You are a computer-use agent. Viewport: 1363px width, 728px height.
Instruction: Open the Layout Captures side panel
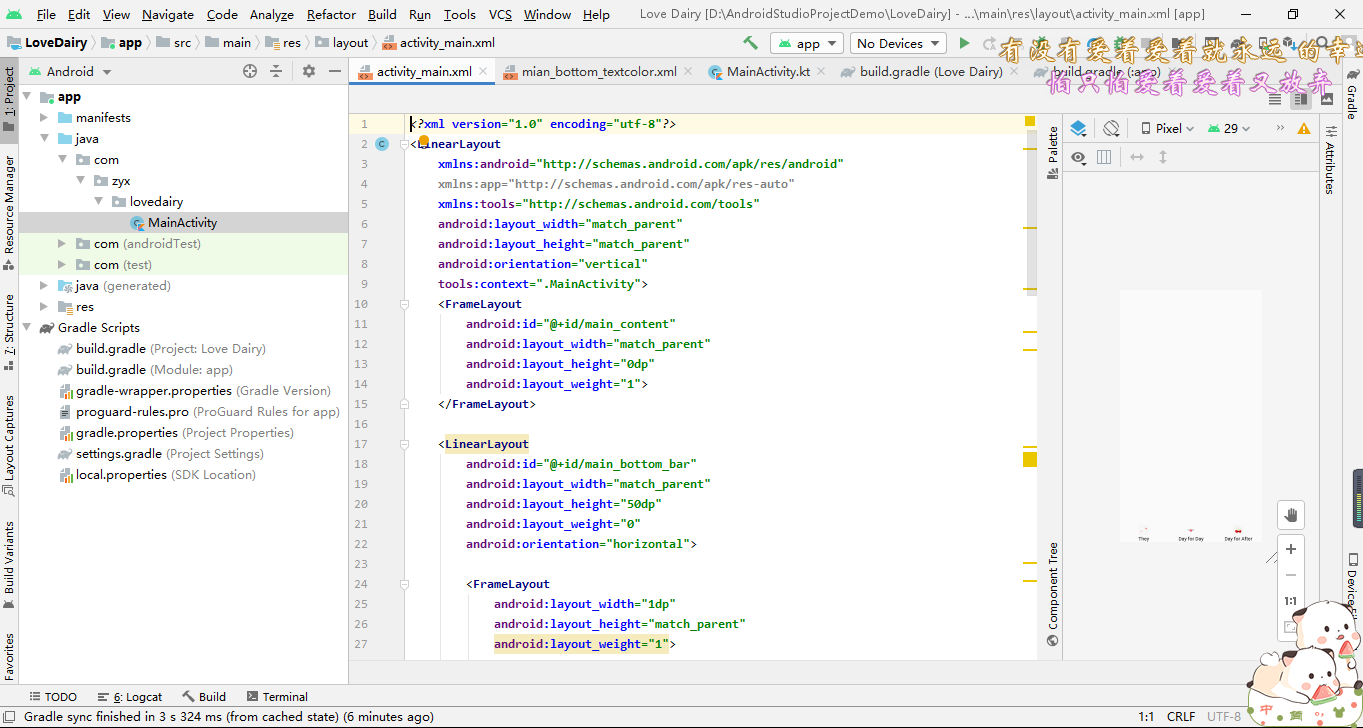[9, 446]
